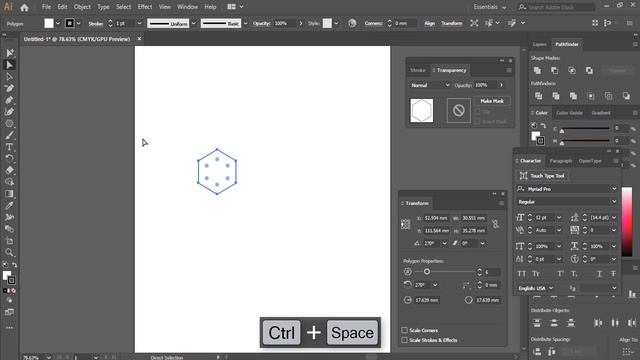Click the Stroke label in control bar
This screenshot has width=640, height=360.
[x=96, y=24]
